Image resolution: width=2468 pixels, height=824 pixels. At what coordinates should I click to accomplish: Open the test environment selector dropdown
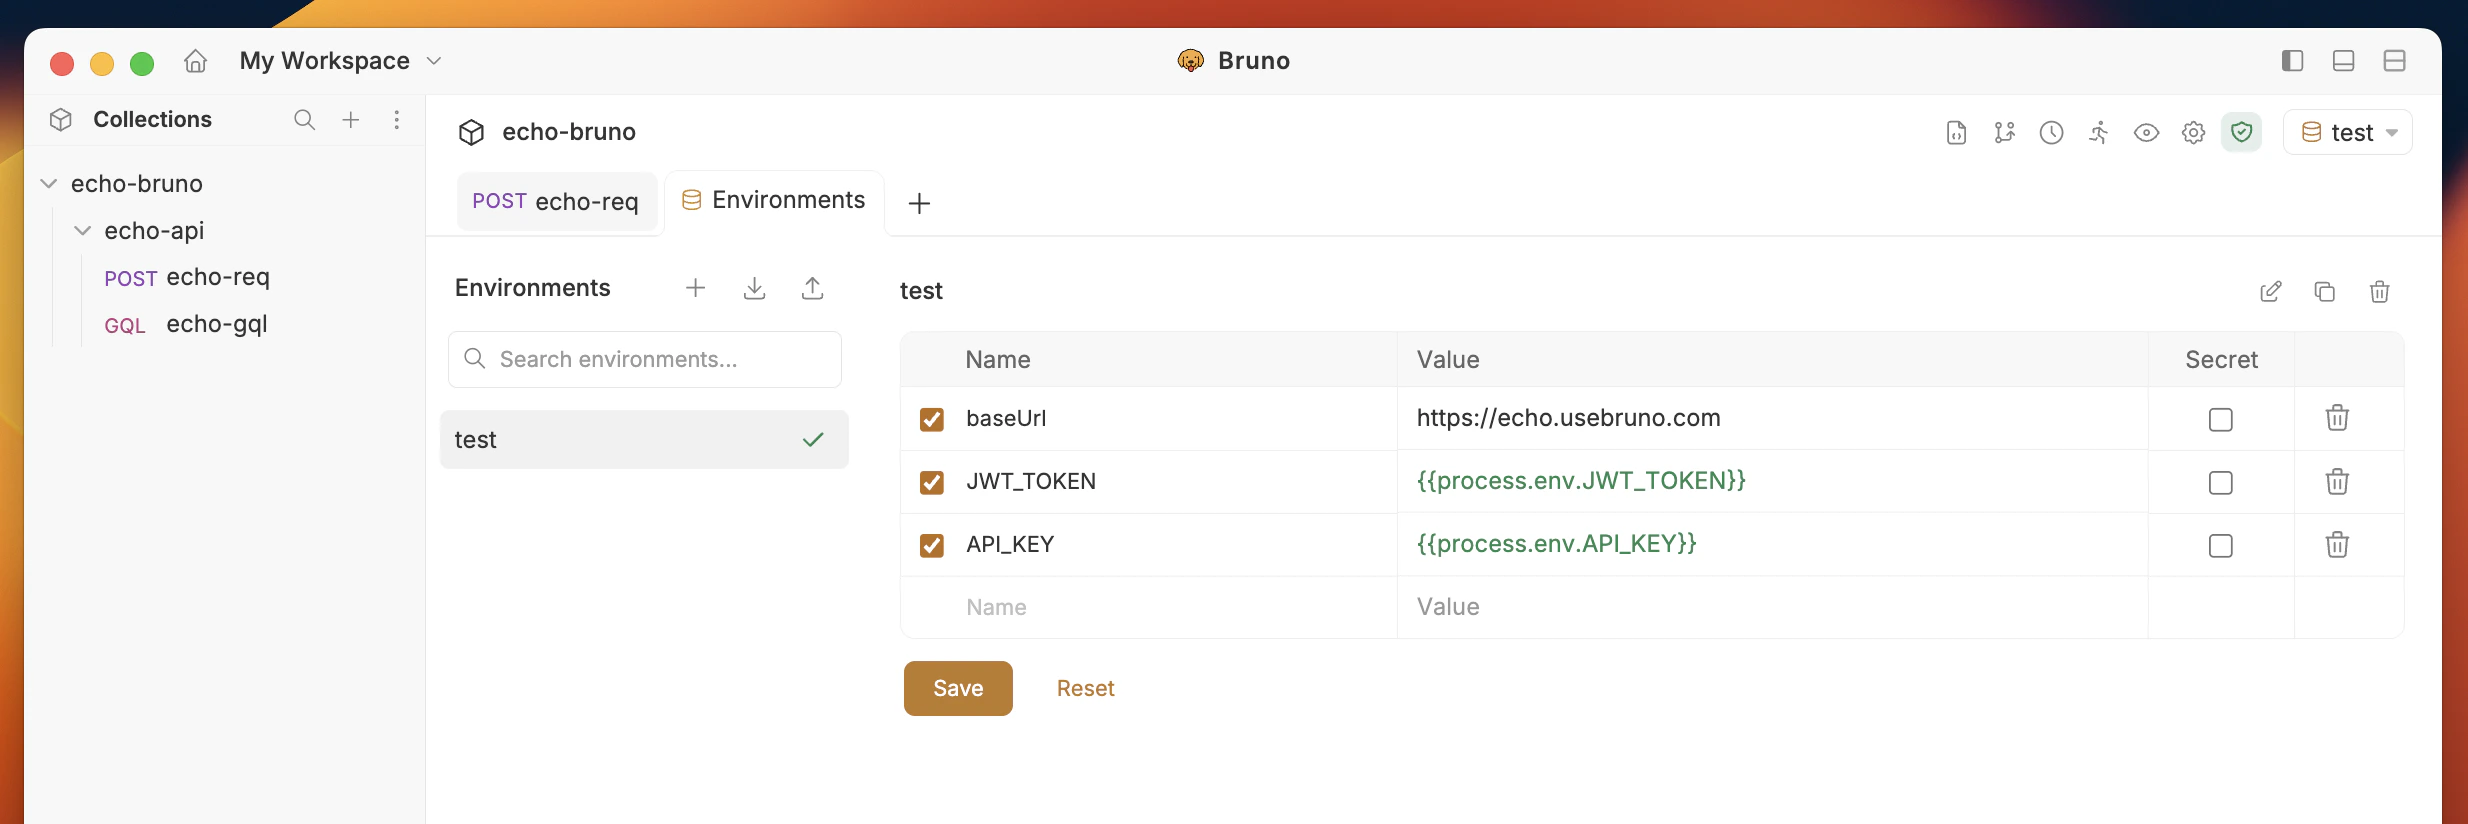coord(2348,133)
